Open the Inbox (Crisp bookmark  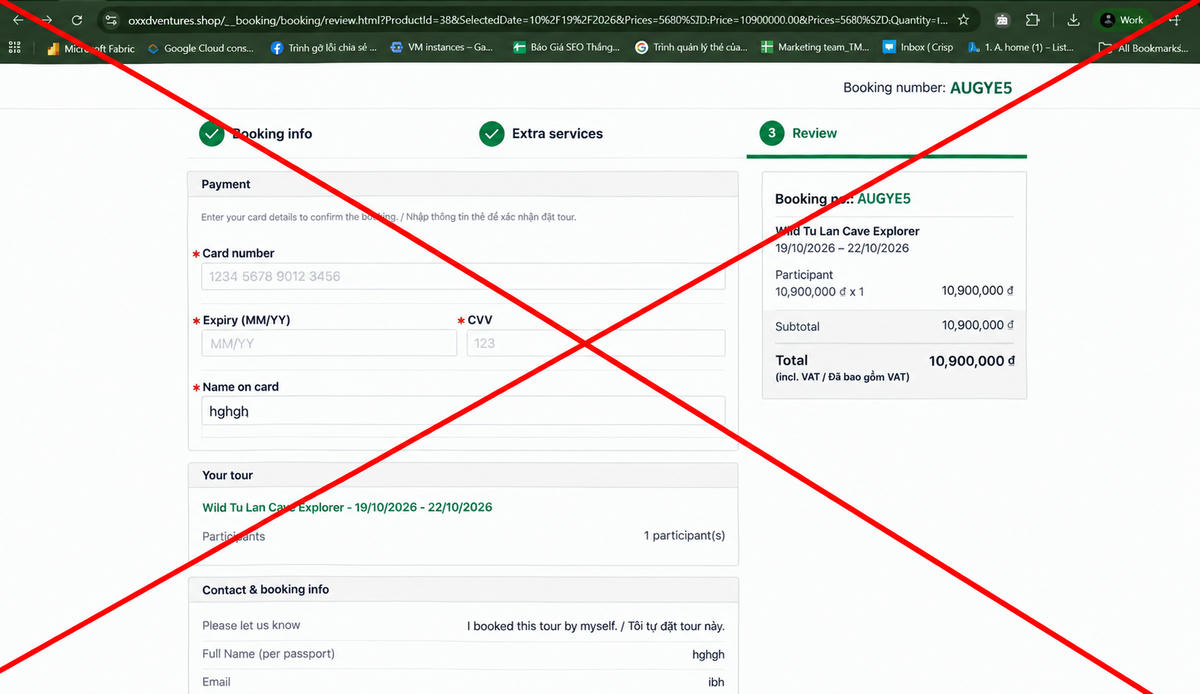point(918,47)
